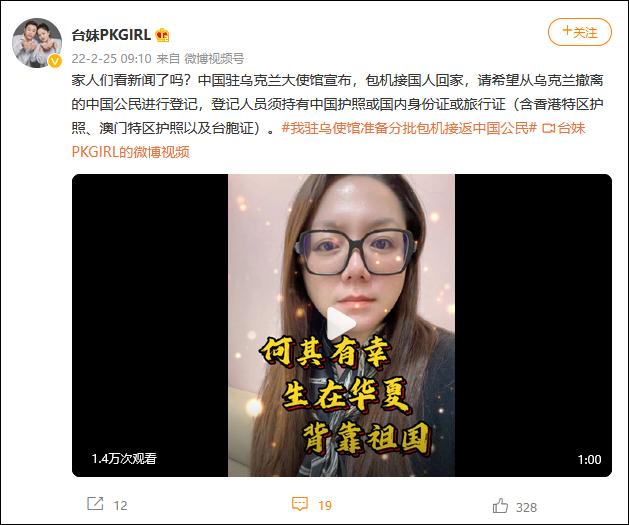Image resolution: width=629 pixels, height=525 pixels.
Task: Click the 台妹PKGIRL profile avatar
Action: tap(37, 43)
